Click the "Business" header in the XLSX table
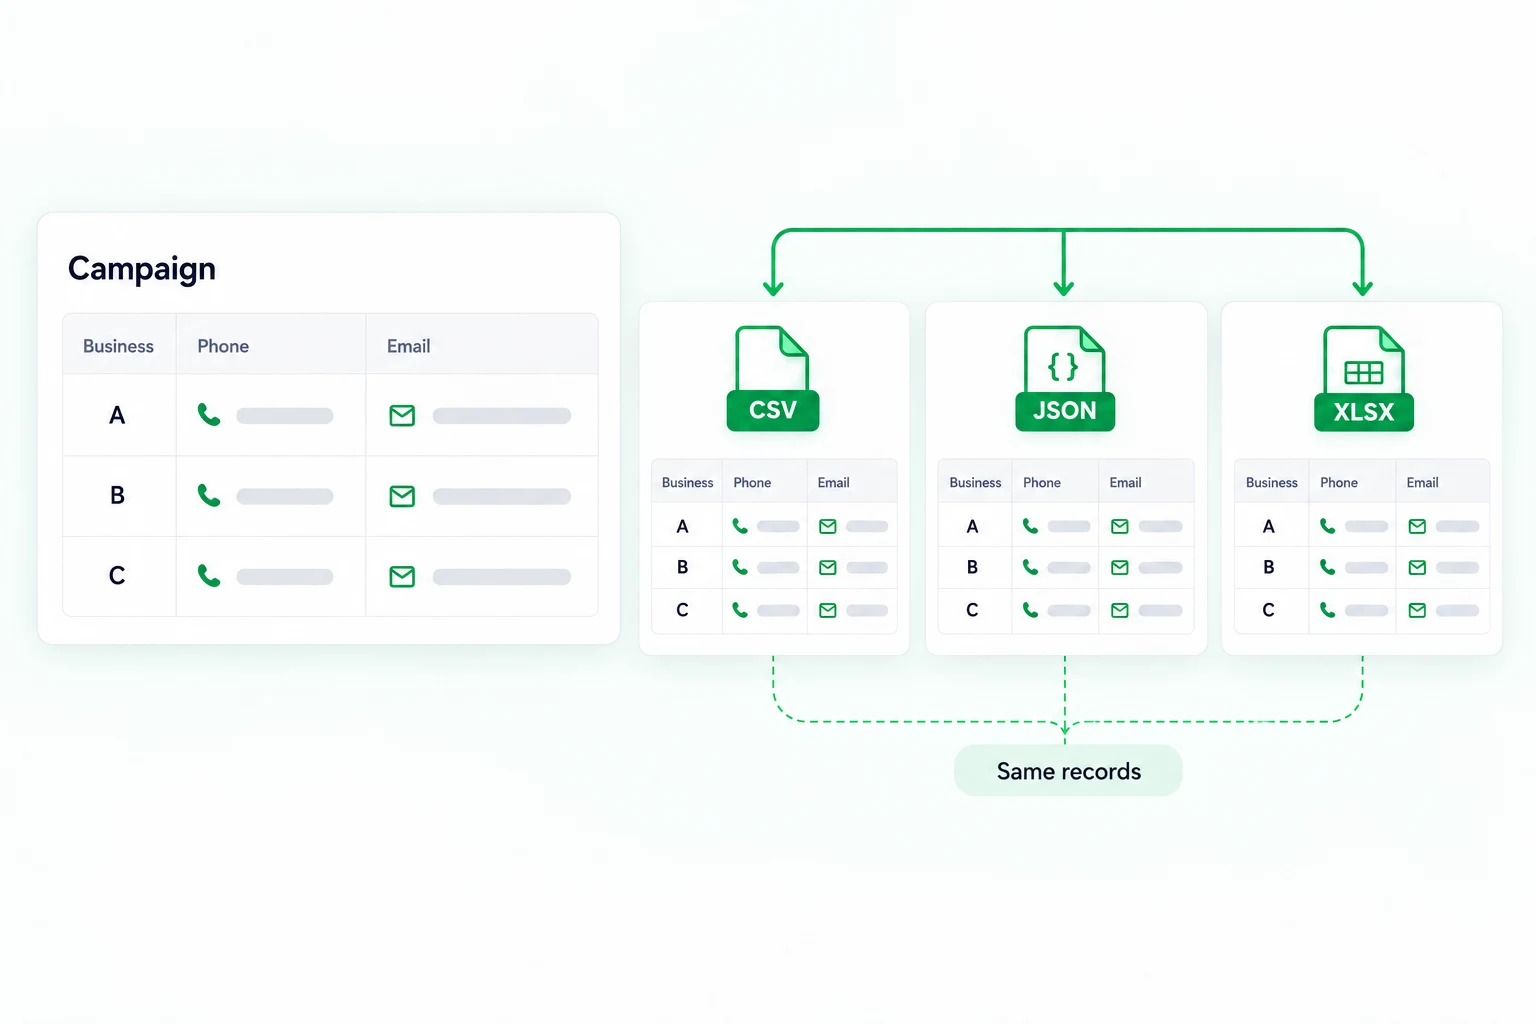 [1272, 482]
